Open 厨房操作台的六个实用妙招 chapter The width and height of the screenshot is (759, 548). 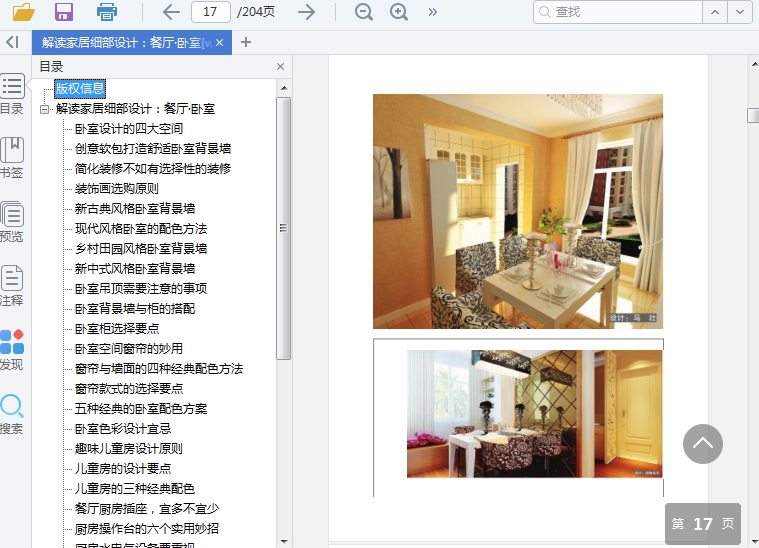point(147,529)
